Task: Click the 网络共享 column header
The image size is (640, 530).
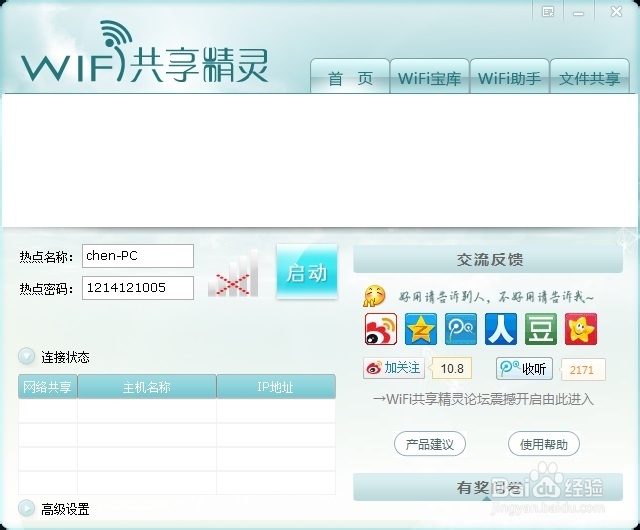Action: point(48,386)
